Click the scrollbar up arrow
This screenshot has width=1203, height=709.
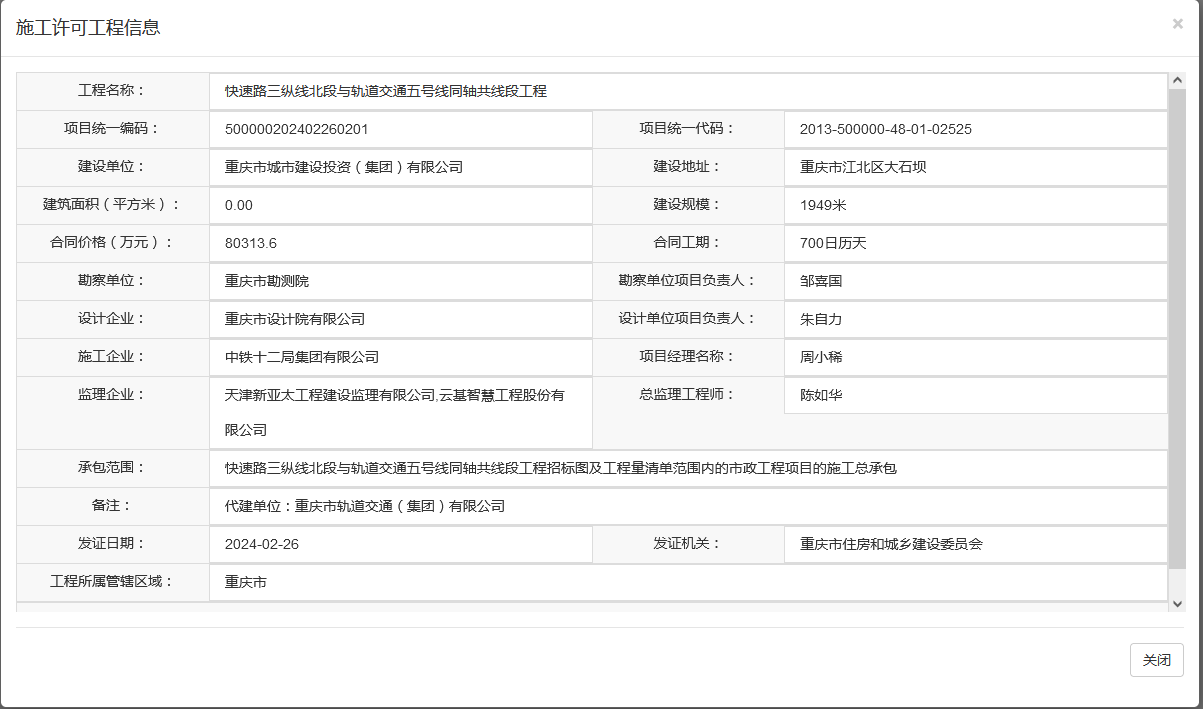click(1177, 81)
